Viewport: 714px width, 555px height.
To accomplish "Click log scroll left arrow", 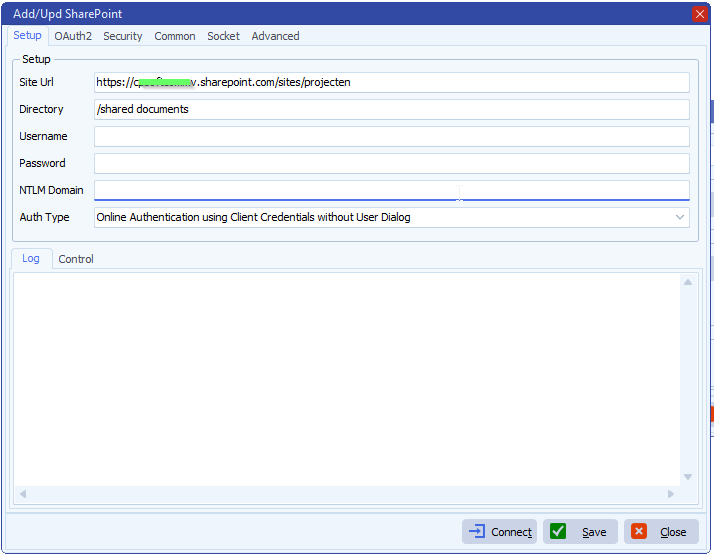I will (23, 494).
